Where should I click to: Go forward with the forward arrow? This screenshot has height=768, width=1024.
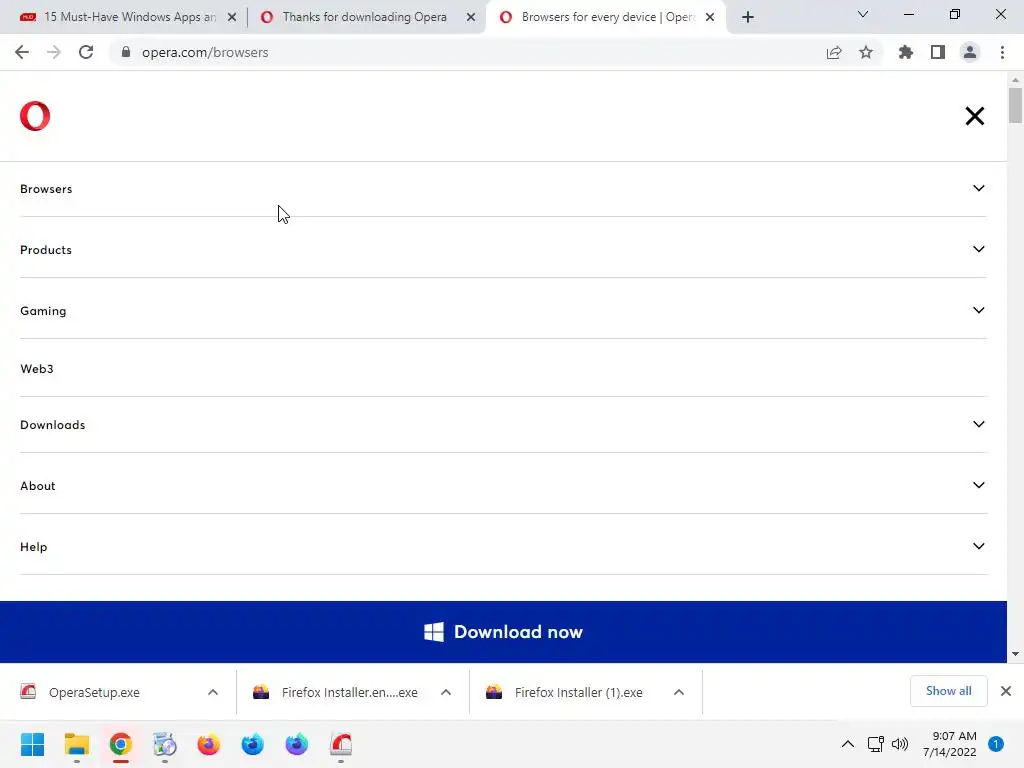click(54, 52)
